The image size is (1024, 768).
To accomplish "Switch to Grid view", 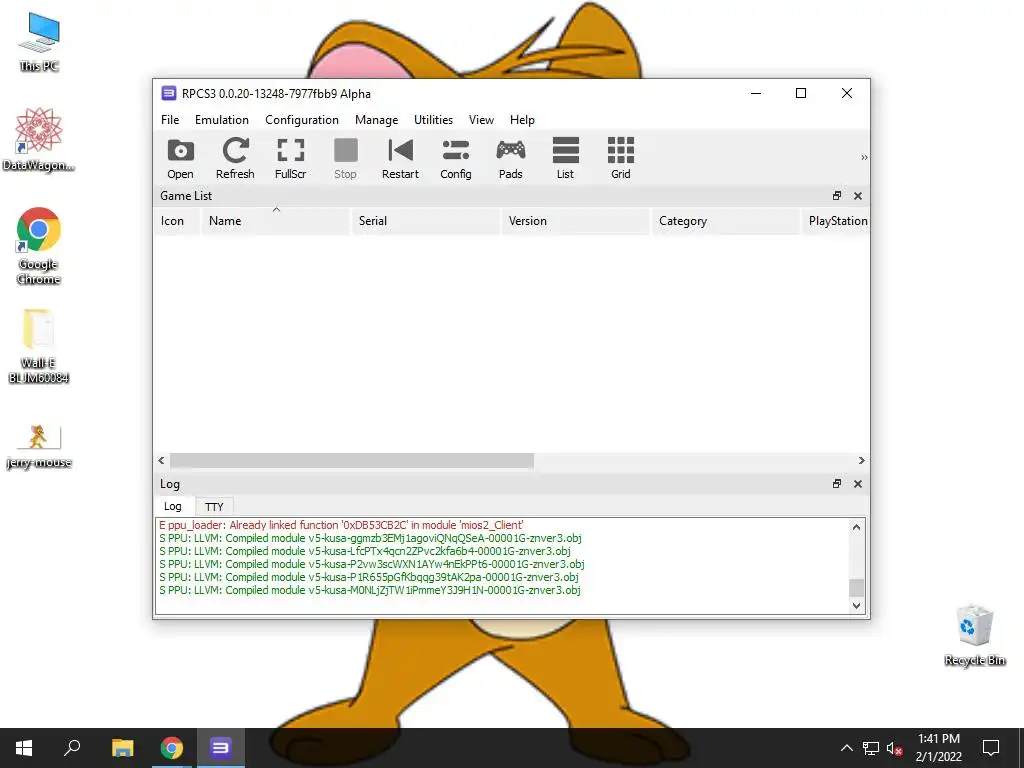I will (620, 159).
